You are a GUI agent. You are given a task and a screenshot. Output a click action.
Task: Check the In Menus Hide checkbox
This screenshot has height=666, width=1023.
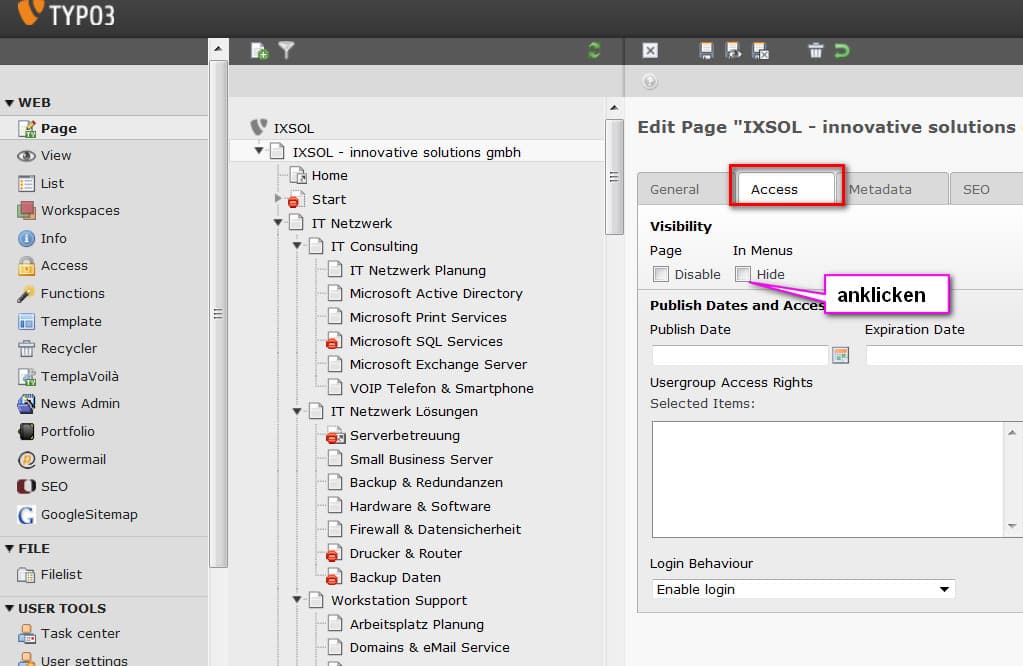(x=742, y=274)
